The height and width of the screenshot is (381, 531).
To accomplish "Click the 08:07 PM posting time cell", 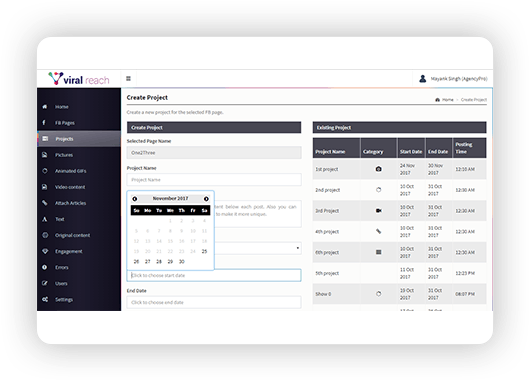I will pyautogui.click(x=470, y=294).
